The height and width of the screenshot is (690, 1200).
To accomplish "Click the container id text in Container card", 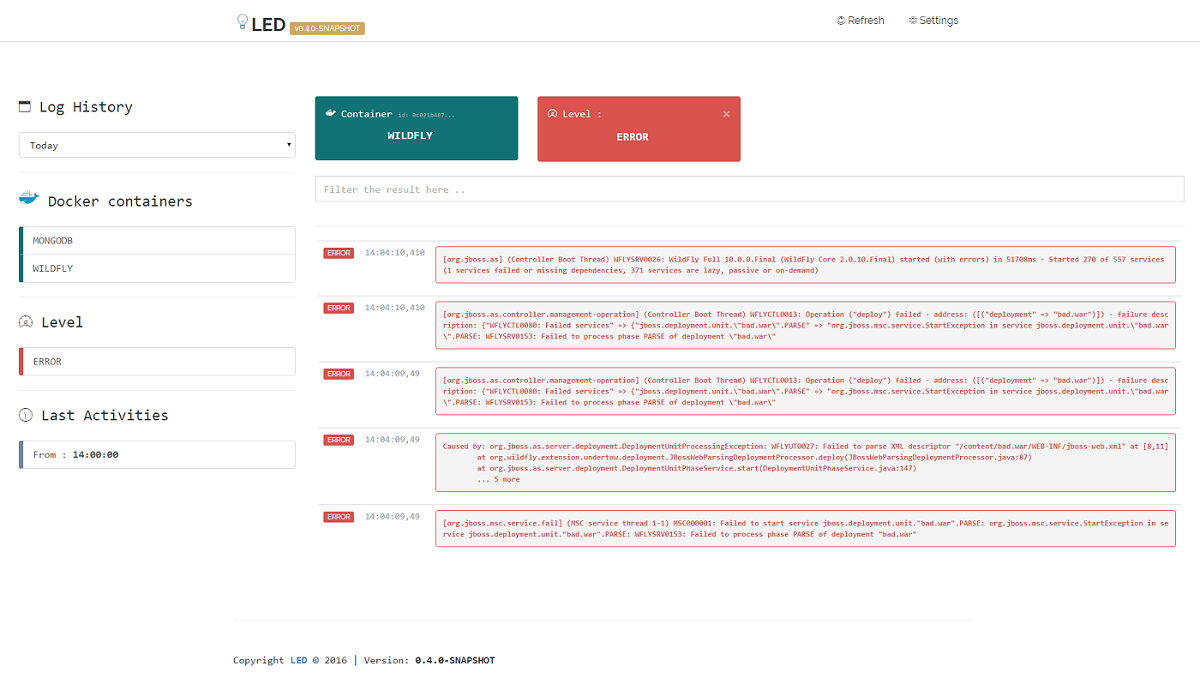I will 426,115.
